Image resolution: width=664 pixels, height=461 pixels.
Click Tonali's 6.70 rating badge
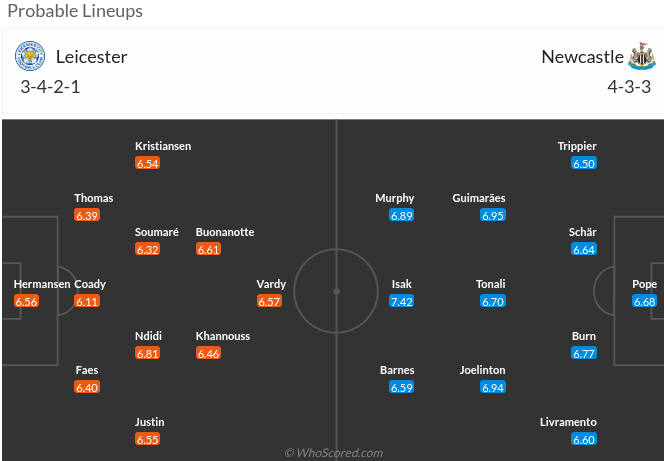(491, 301)
